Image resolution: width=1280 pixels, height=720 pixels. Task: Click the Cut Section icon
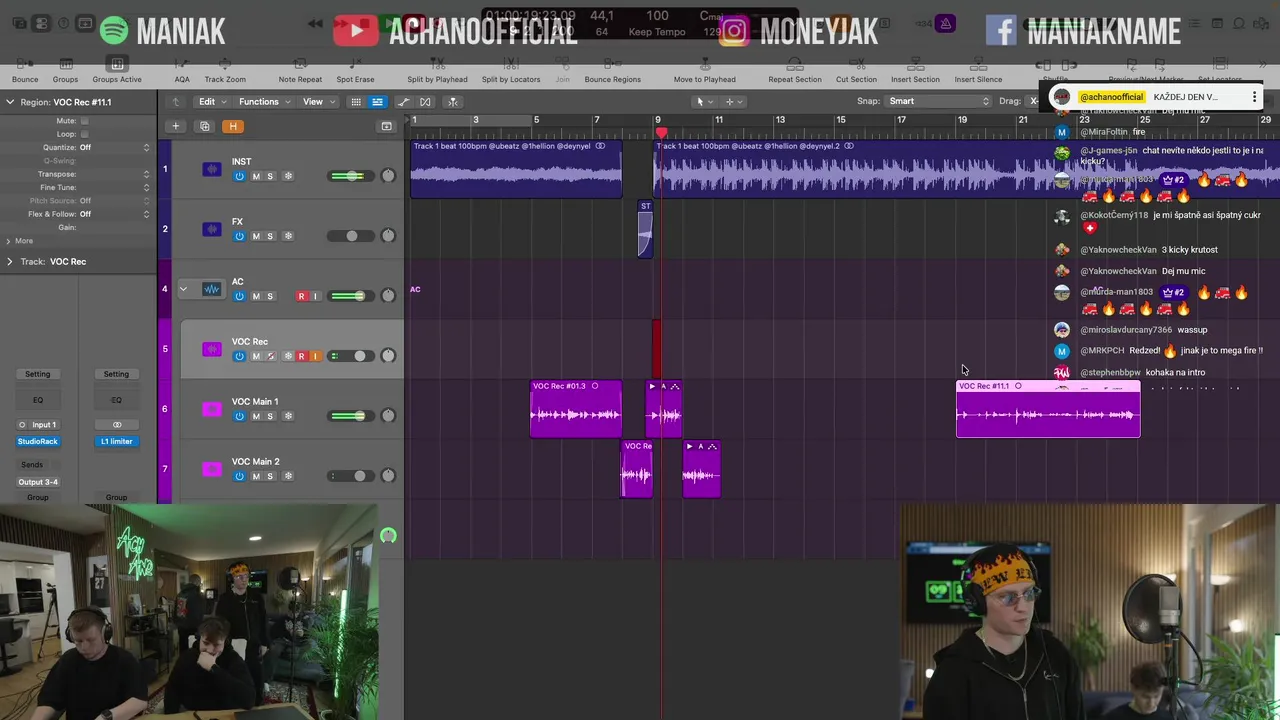[856, 65]
